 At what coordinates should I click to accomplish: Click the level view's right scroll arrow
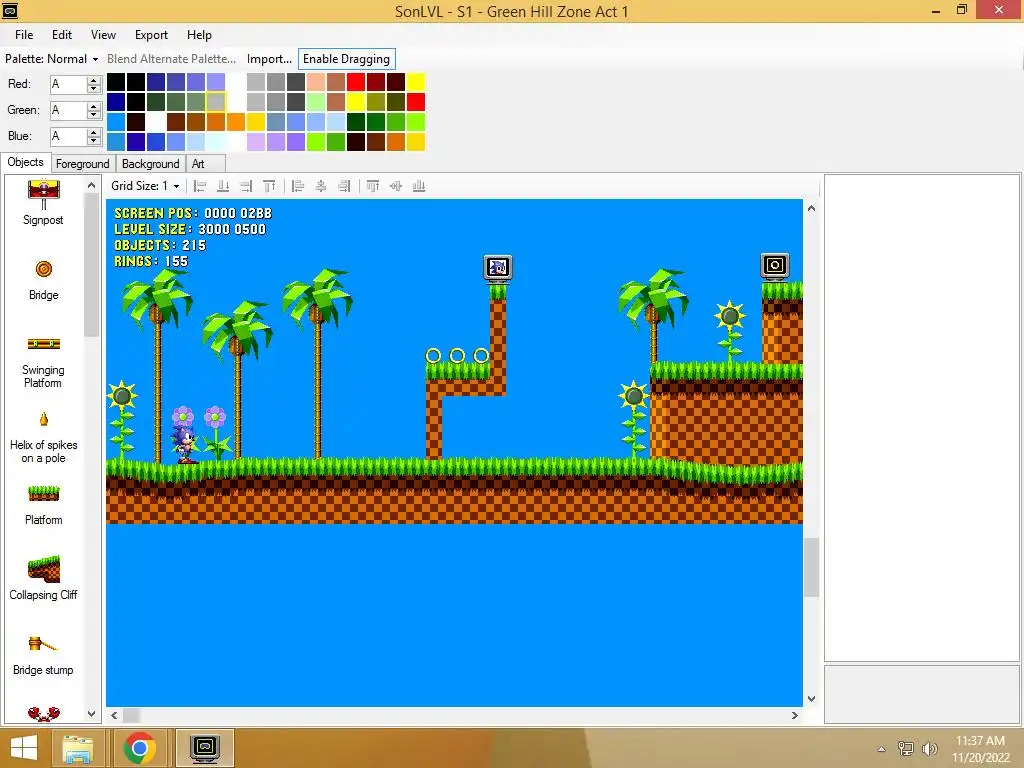pos(795,716)
